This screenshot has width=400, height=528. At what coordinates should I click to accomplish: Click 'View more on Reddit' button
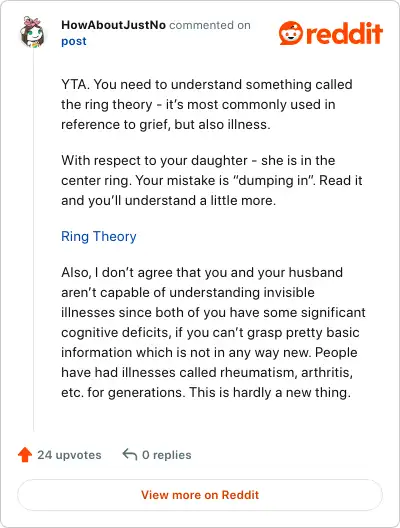pos(200,495)
